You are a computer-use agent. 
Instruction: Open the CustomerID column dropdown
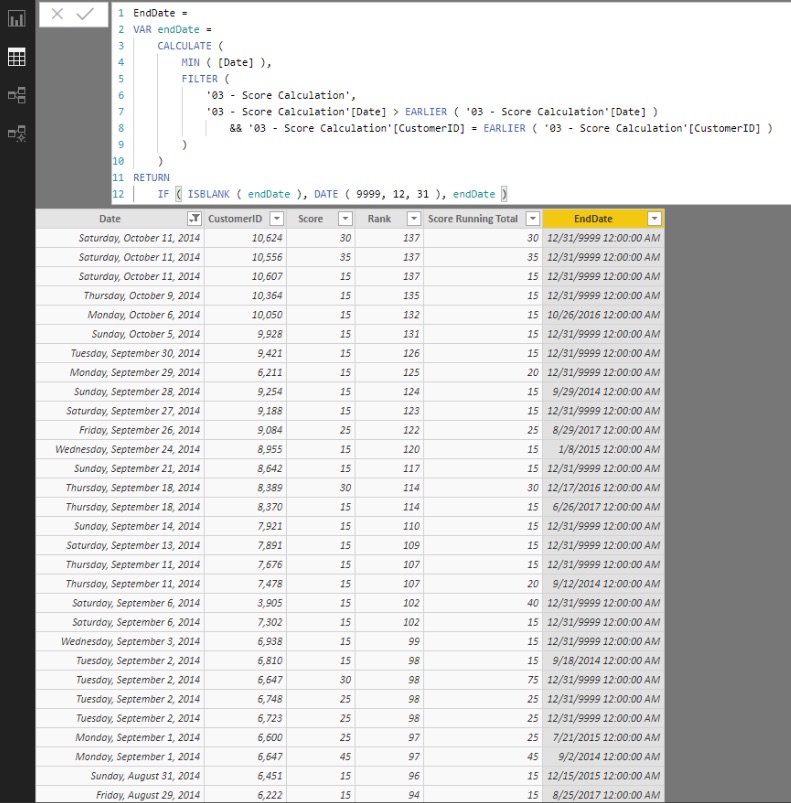pos(276,219)
